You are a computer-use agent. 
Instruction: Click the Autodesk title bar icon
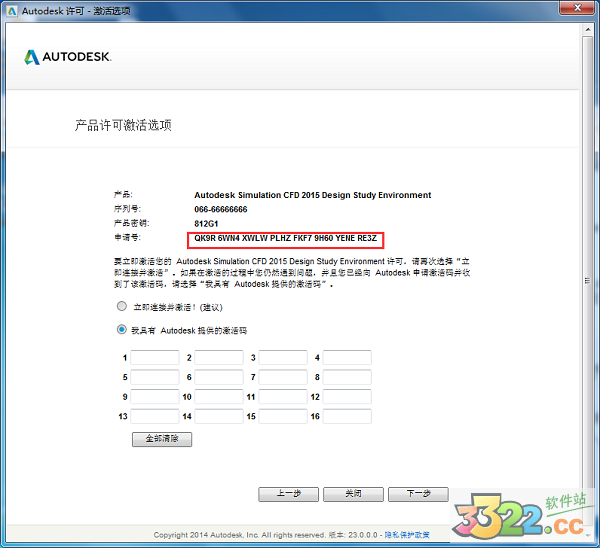12,11
